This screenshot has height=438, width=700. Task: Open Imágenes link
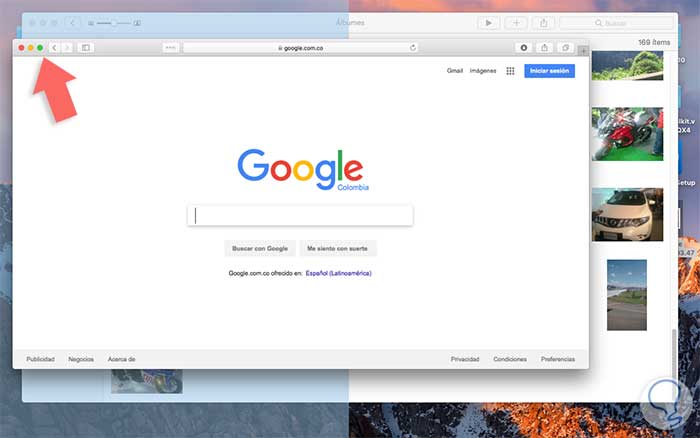[x=483, y=71]
